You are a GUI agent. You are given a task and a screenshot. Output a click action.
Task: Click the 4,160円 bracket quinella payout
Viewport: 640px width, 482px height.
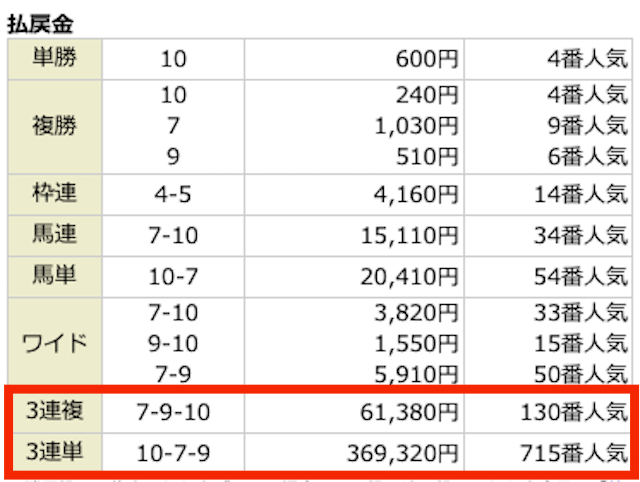tap(416, 195)
